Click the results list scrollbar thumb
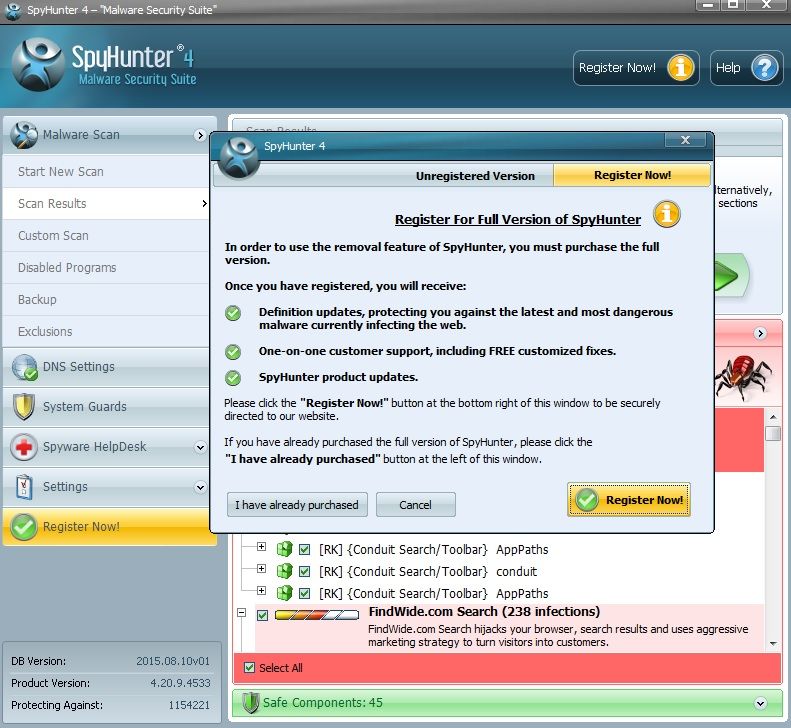The width and height of the screenshot is (791, 728). click(x=773, y=433)
